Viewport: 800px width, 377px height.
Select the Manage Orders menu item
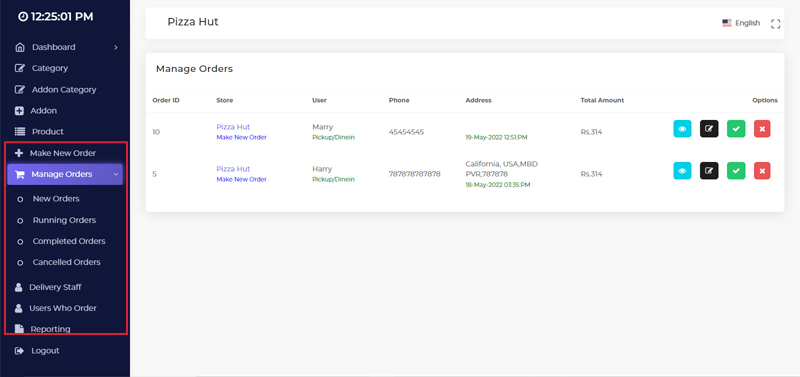tap(65, 174)
